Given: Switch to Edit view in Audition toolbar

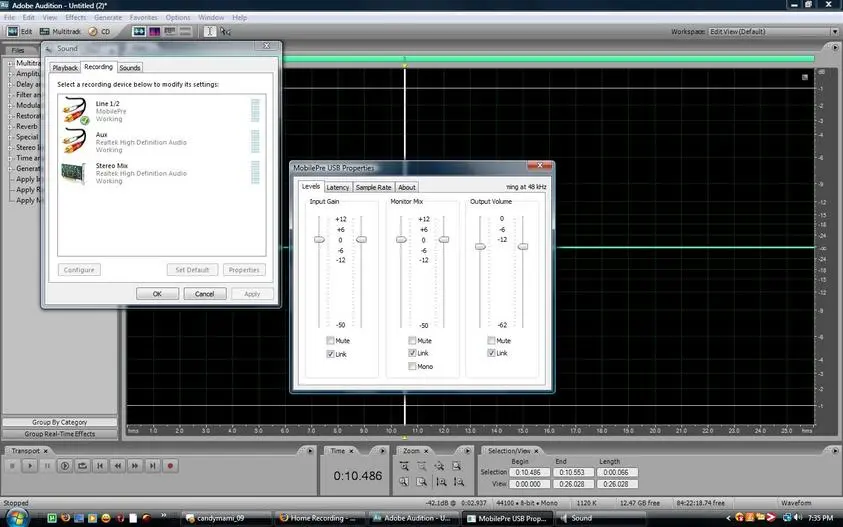Looking at the screenshot, I should click(x=19, y=32).
